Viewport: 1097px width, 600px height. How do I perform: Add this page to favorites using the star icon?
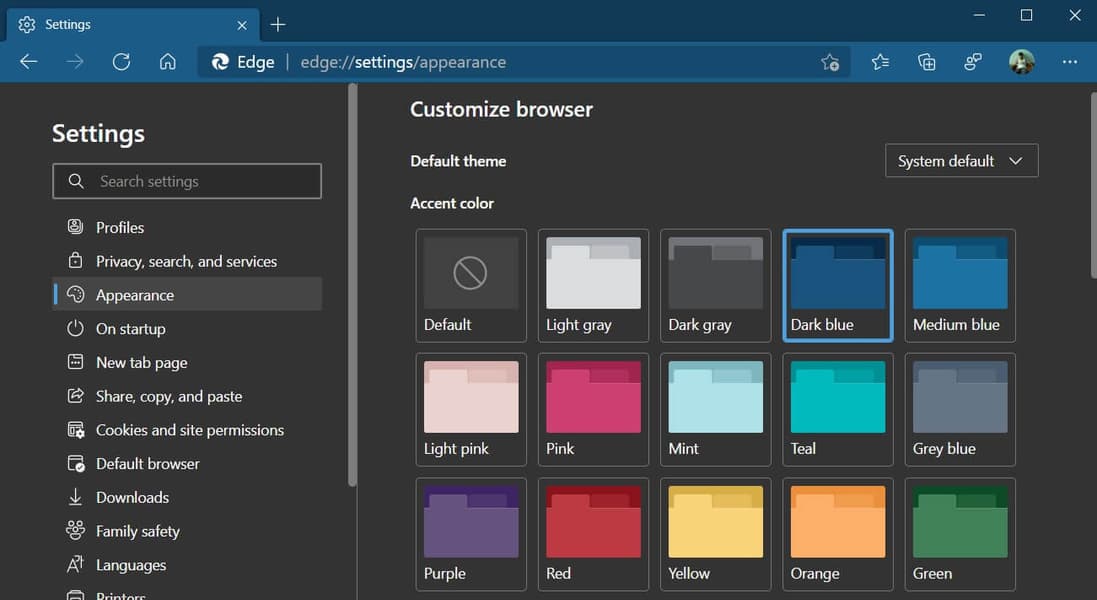(x=830, y=62)
